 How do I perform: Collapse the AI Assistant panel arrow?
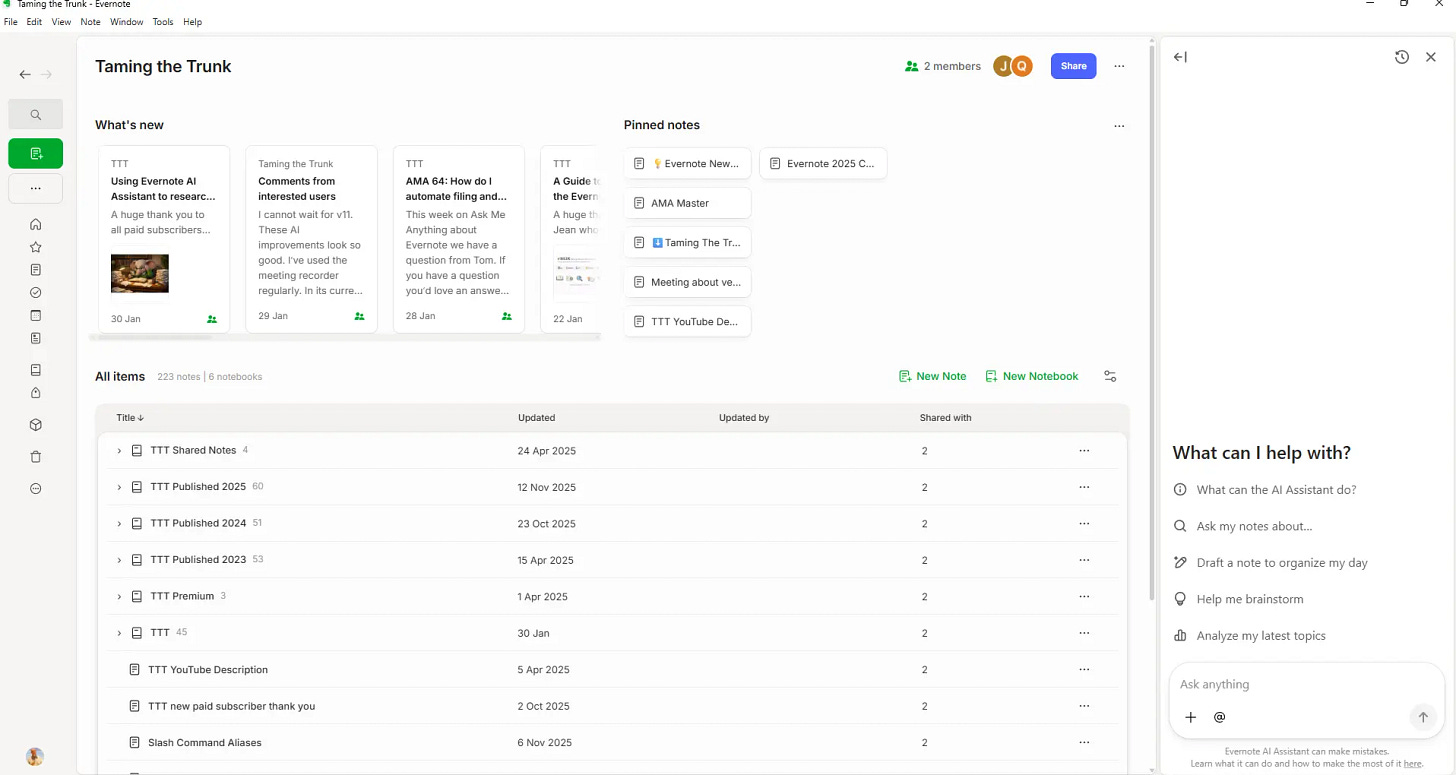point(1180,57)
